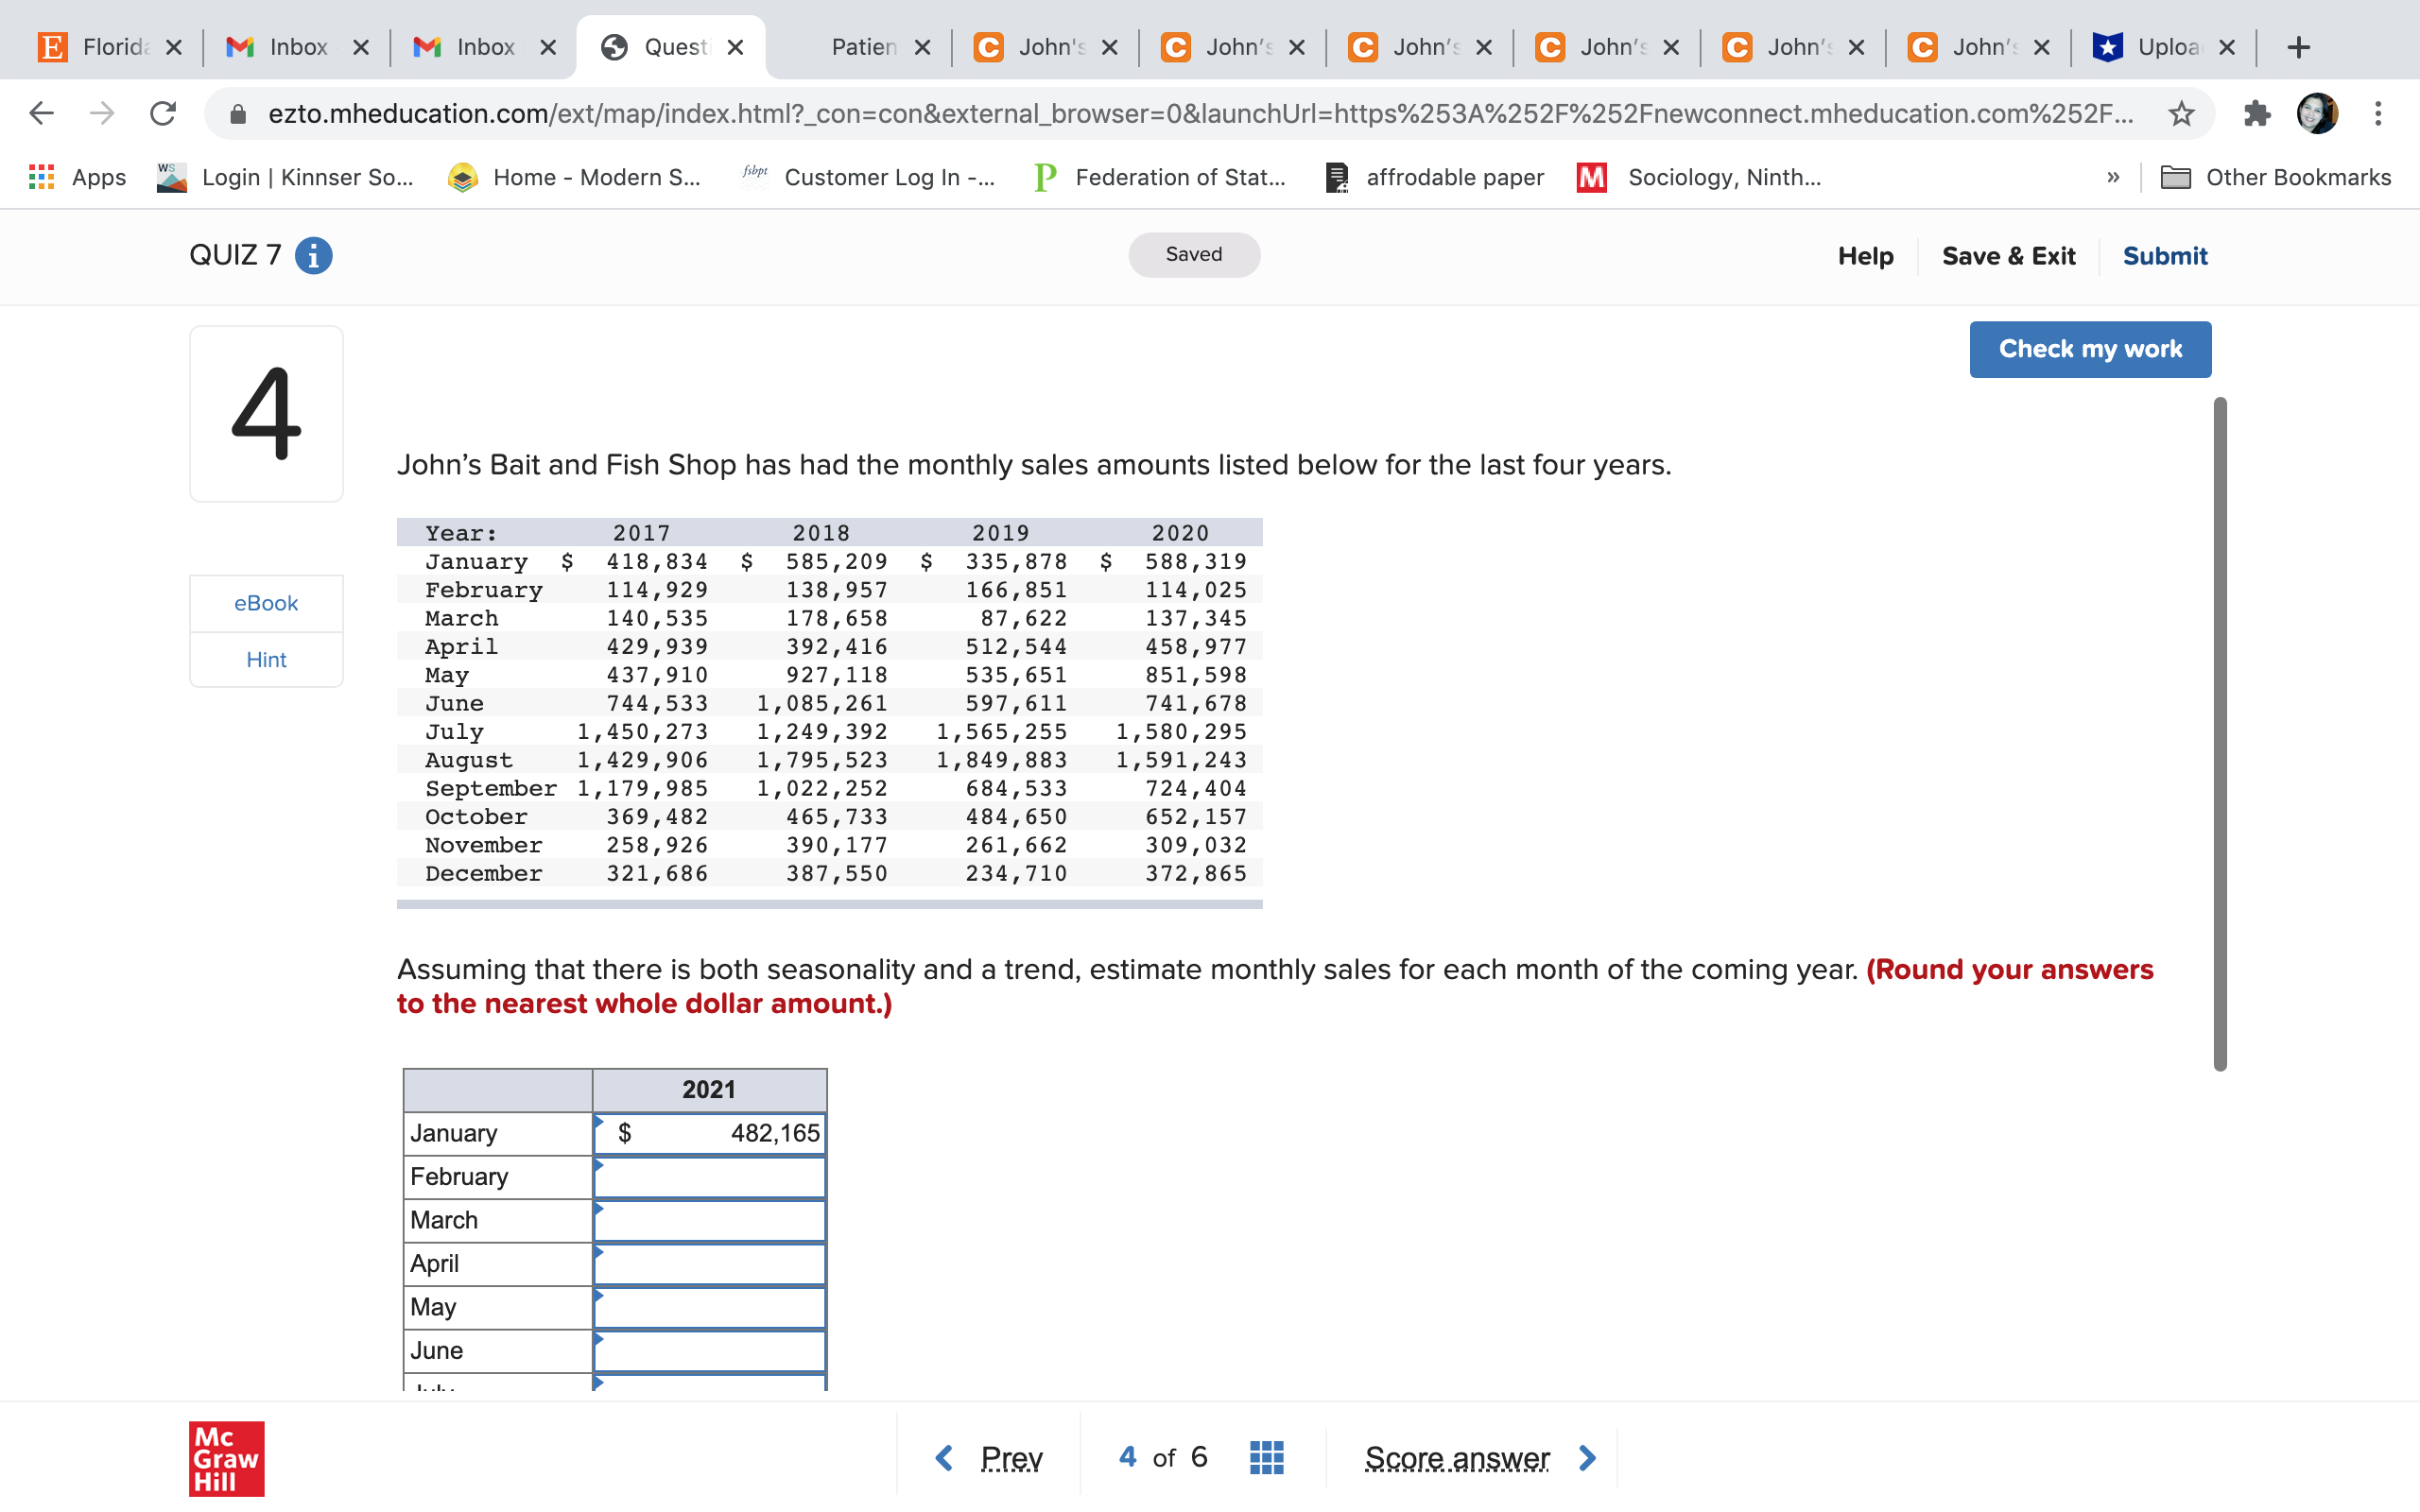This screenshot has height=1512, width=2420.
Task: Expand hidden bookmarks overflow chevron
Action: coord(2113,177)
